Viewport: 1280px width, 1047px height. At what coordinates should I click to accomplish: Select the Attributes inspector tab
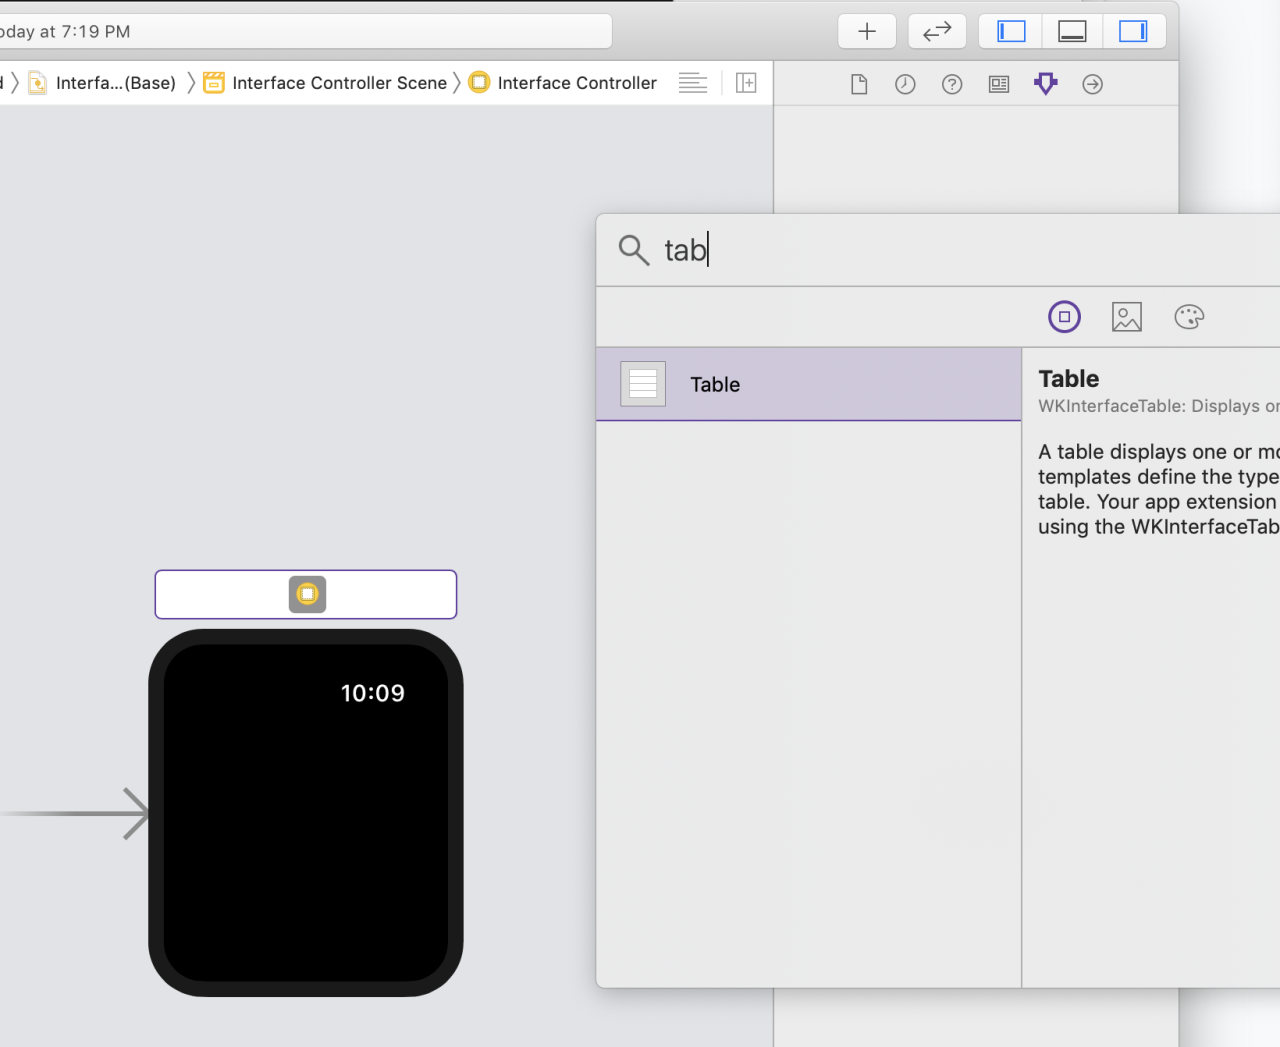pyautogui.click(x=1046, y=84)
